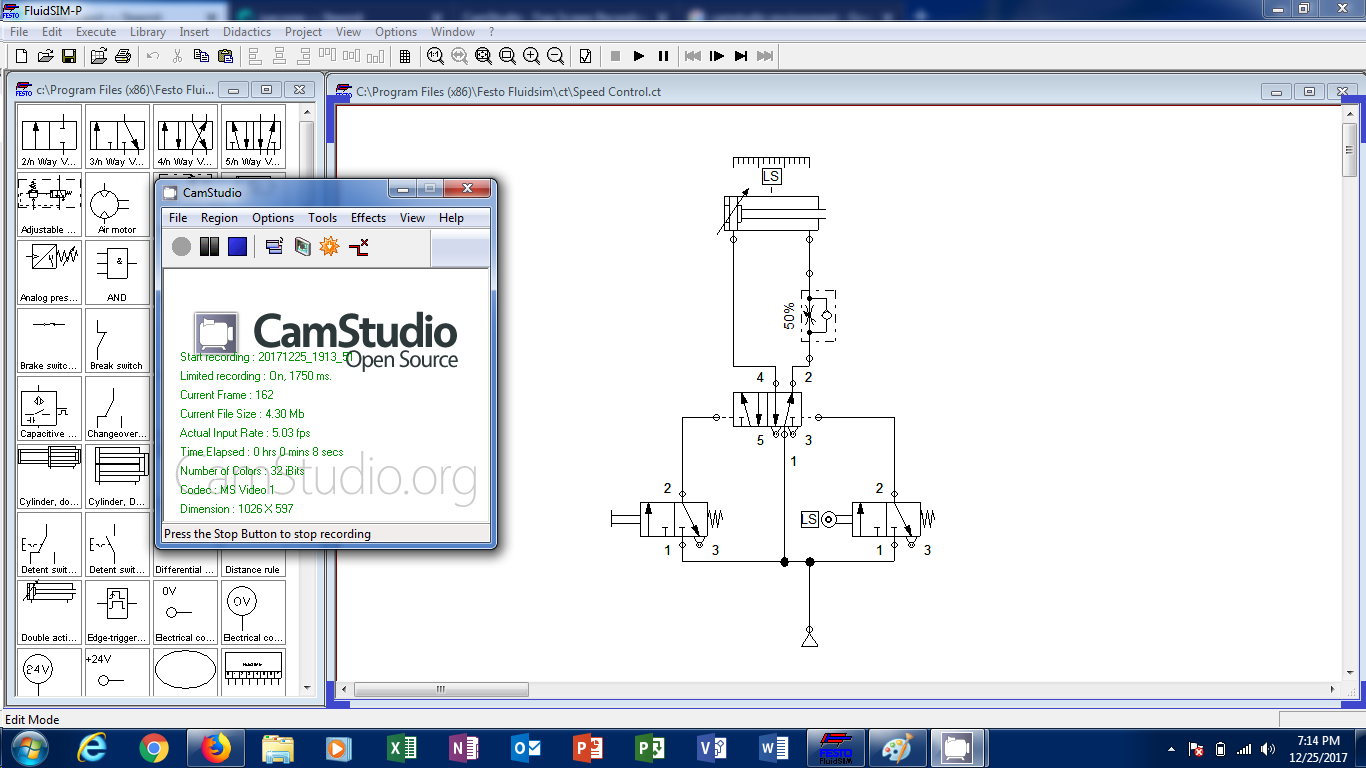
Task: Click 'Current Frame : 162' text in CamStudio
Action: [226, 395]
